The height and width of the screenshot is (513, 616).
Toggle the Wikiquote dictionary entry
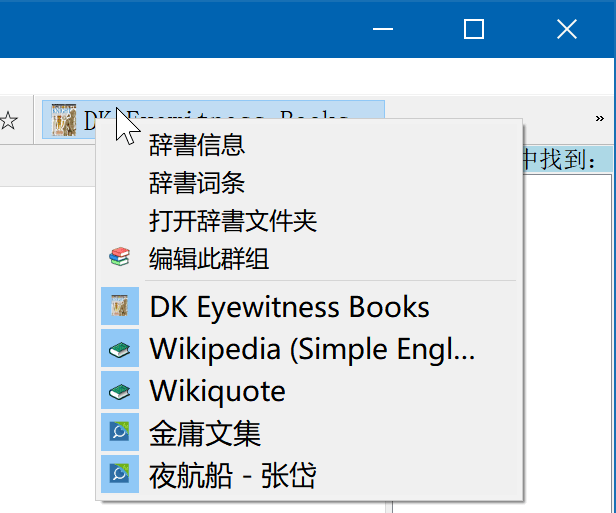coord(217,390)
